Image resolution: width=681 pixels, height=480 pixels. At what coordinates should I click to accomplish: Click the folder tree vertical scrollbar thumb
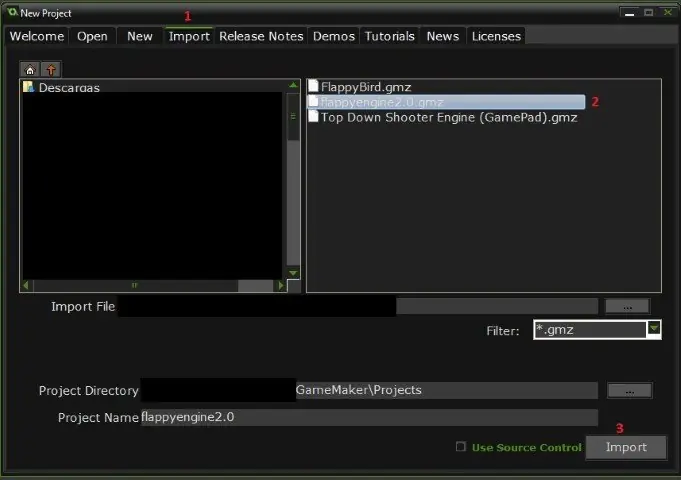(x=294, y=116)
